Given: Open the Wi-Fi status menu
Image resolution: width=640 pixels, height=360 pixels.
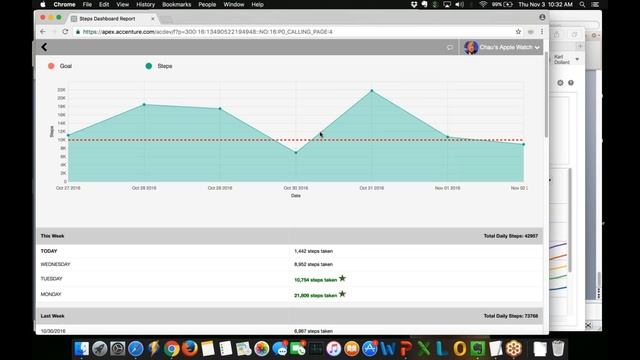Looking at the screenshot, I should pos(483,4).
